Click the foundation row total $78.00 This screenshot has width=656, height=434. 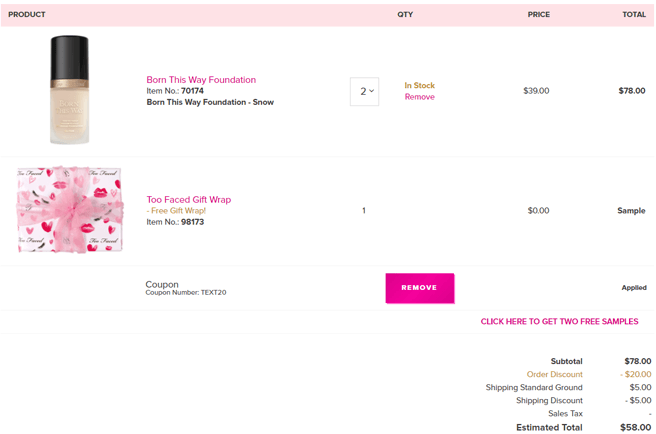click(632, 91)
